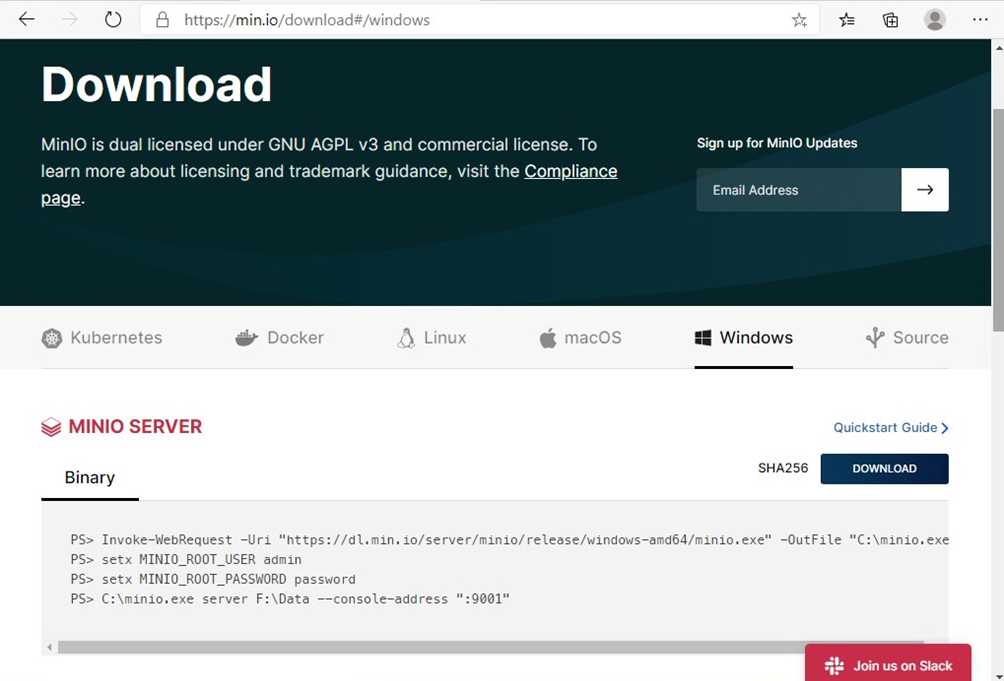Click the page scroll-up arrow
Viewport: 1004px width, 681px height.
pyautogui.click(x=998, y=47)
